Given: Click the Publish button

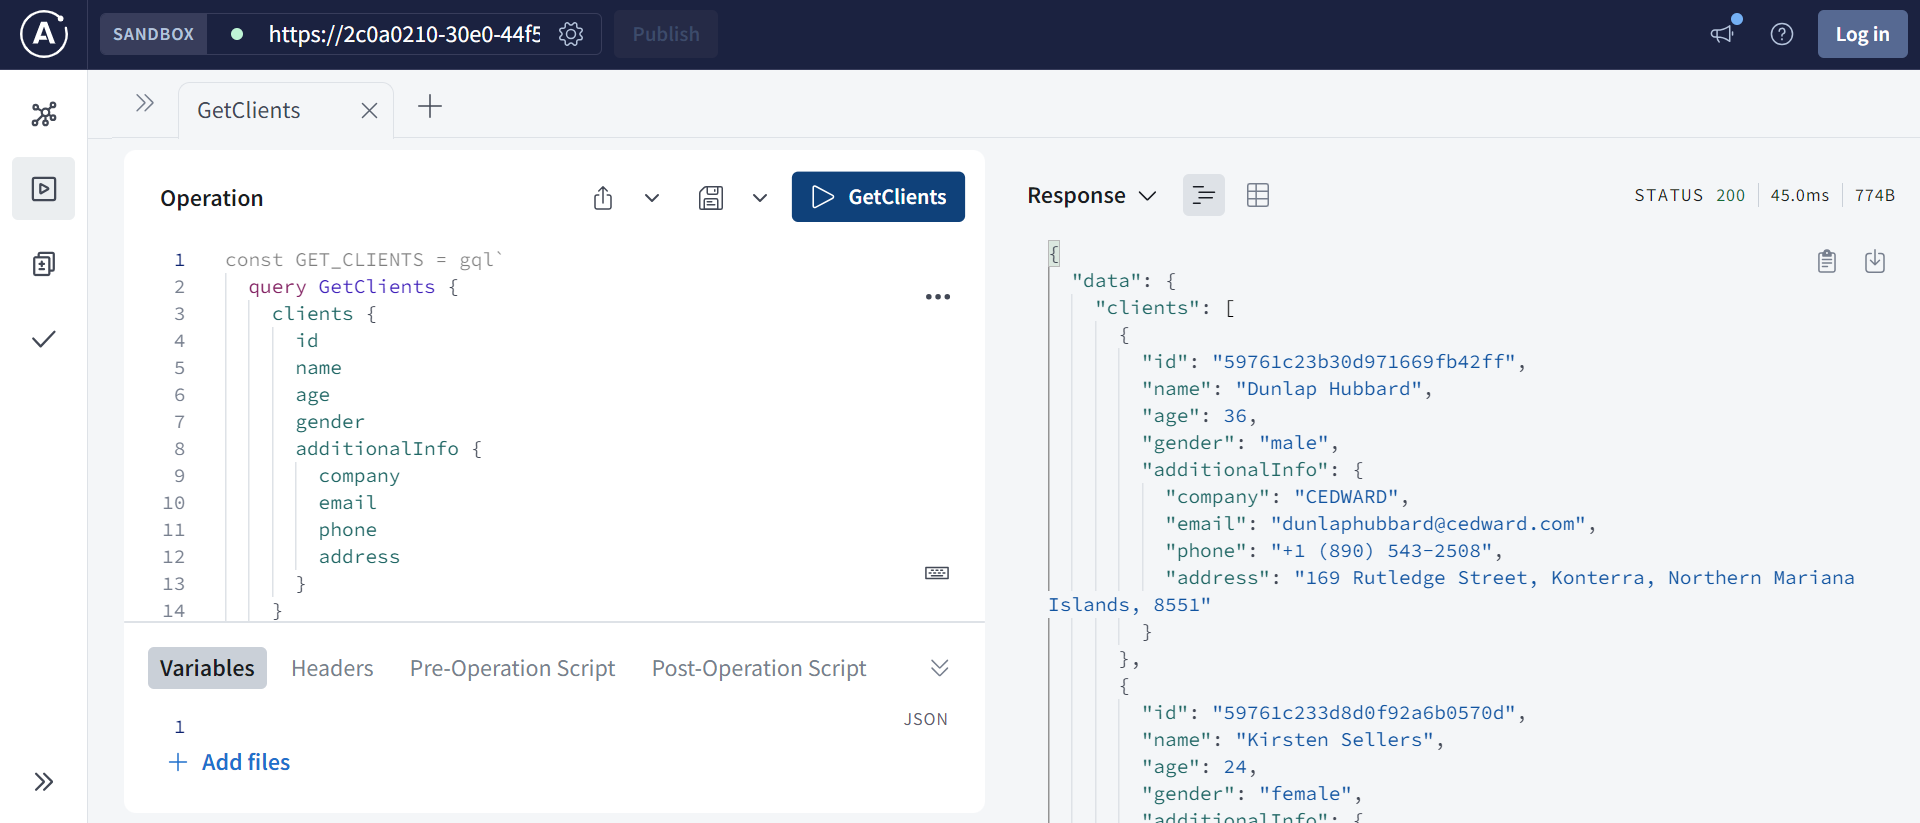Looking at the screenshot, I should [x=666, y=34].
